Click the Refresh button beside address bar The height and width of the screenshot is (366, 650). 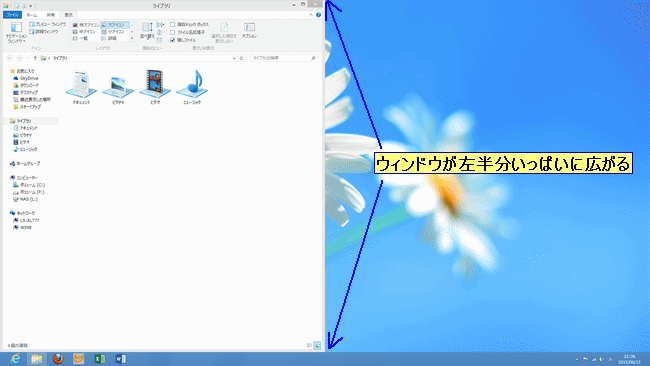point(242,58)
